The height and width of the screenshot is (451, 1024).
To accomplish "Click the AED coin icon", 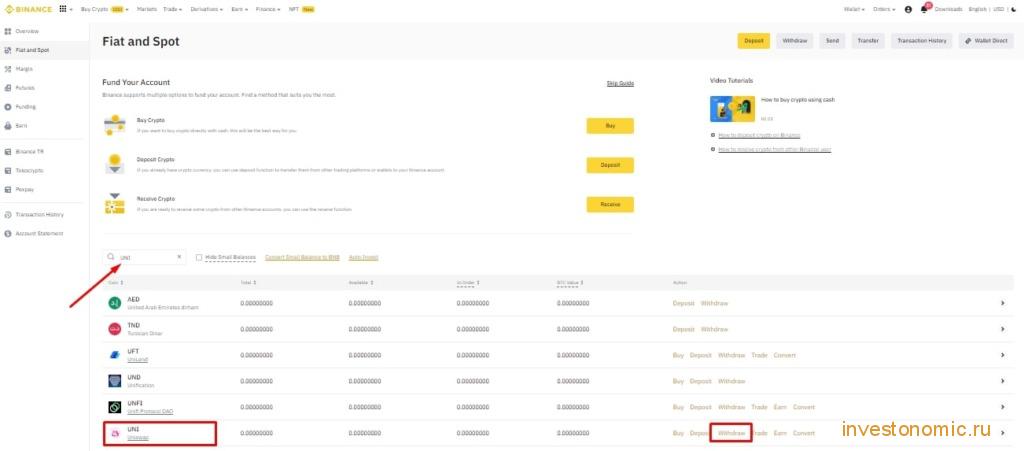I will coord(114,303).
